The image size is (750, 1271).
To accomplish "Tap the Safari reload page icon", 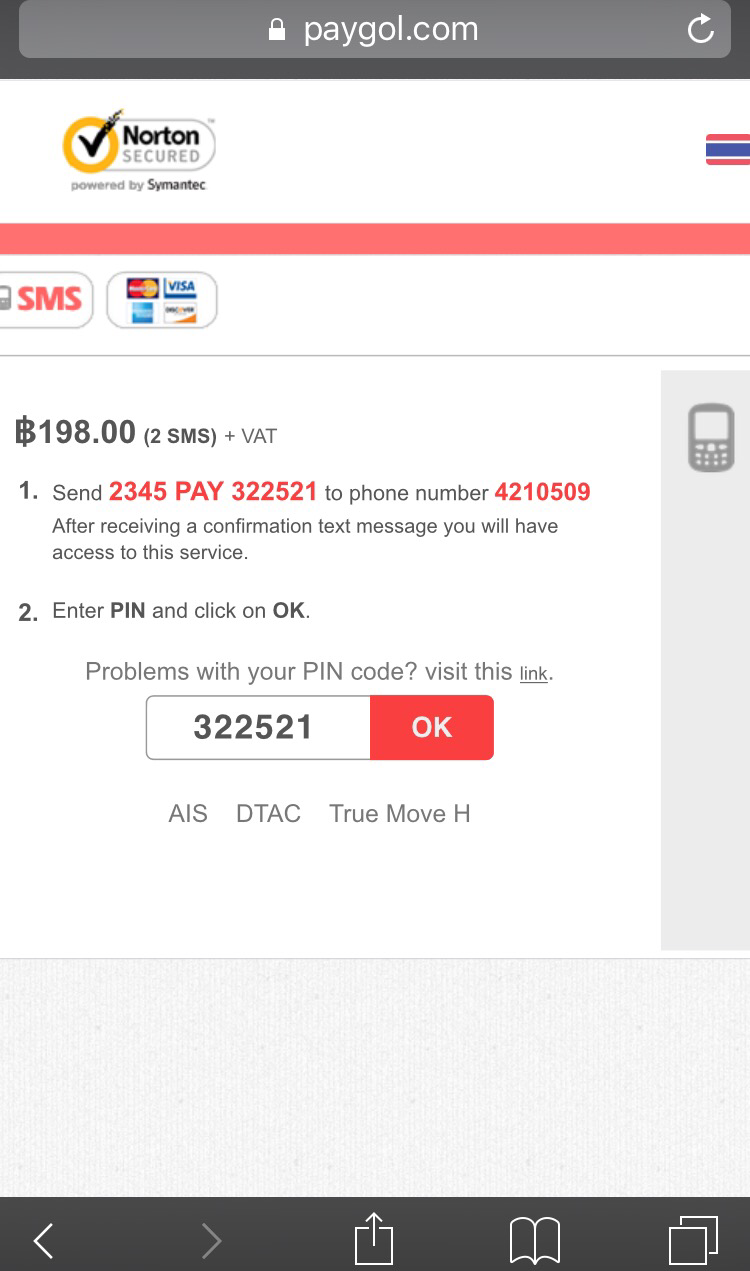I will [701, 30].
